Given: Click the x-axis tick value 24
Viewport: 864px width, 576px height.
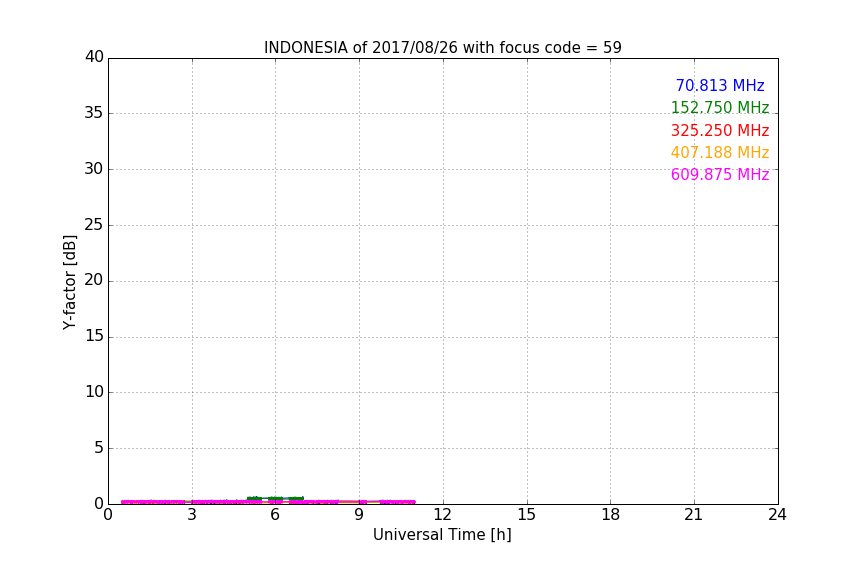Looking at the screenshot, I should (x=777, y=515).
